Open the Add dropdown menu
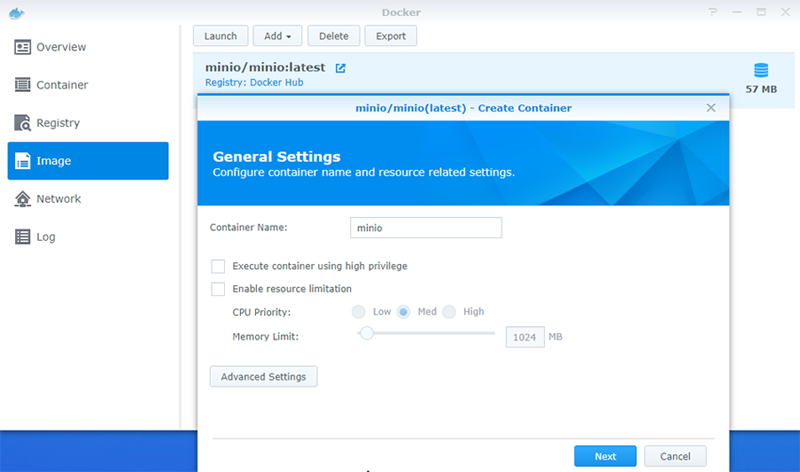The image size is (800, 472). click(278, 36)
